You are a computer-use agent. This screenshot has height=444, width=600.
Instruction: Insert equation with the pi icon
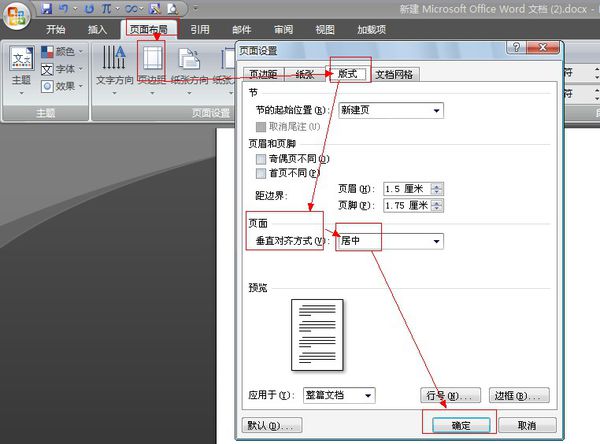coord(107,8)
